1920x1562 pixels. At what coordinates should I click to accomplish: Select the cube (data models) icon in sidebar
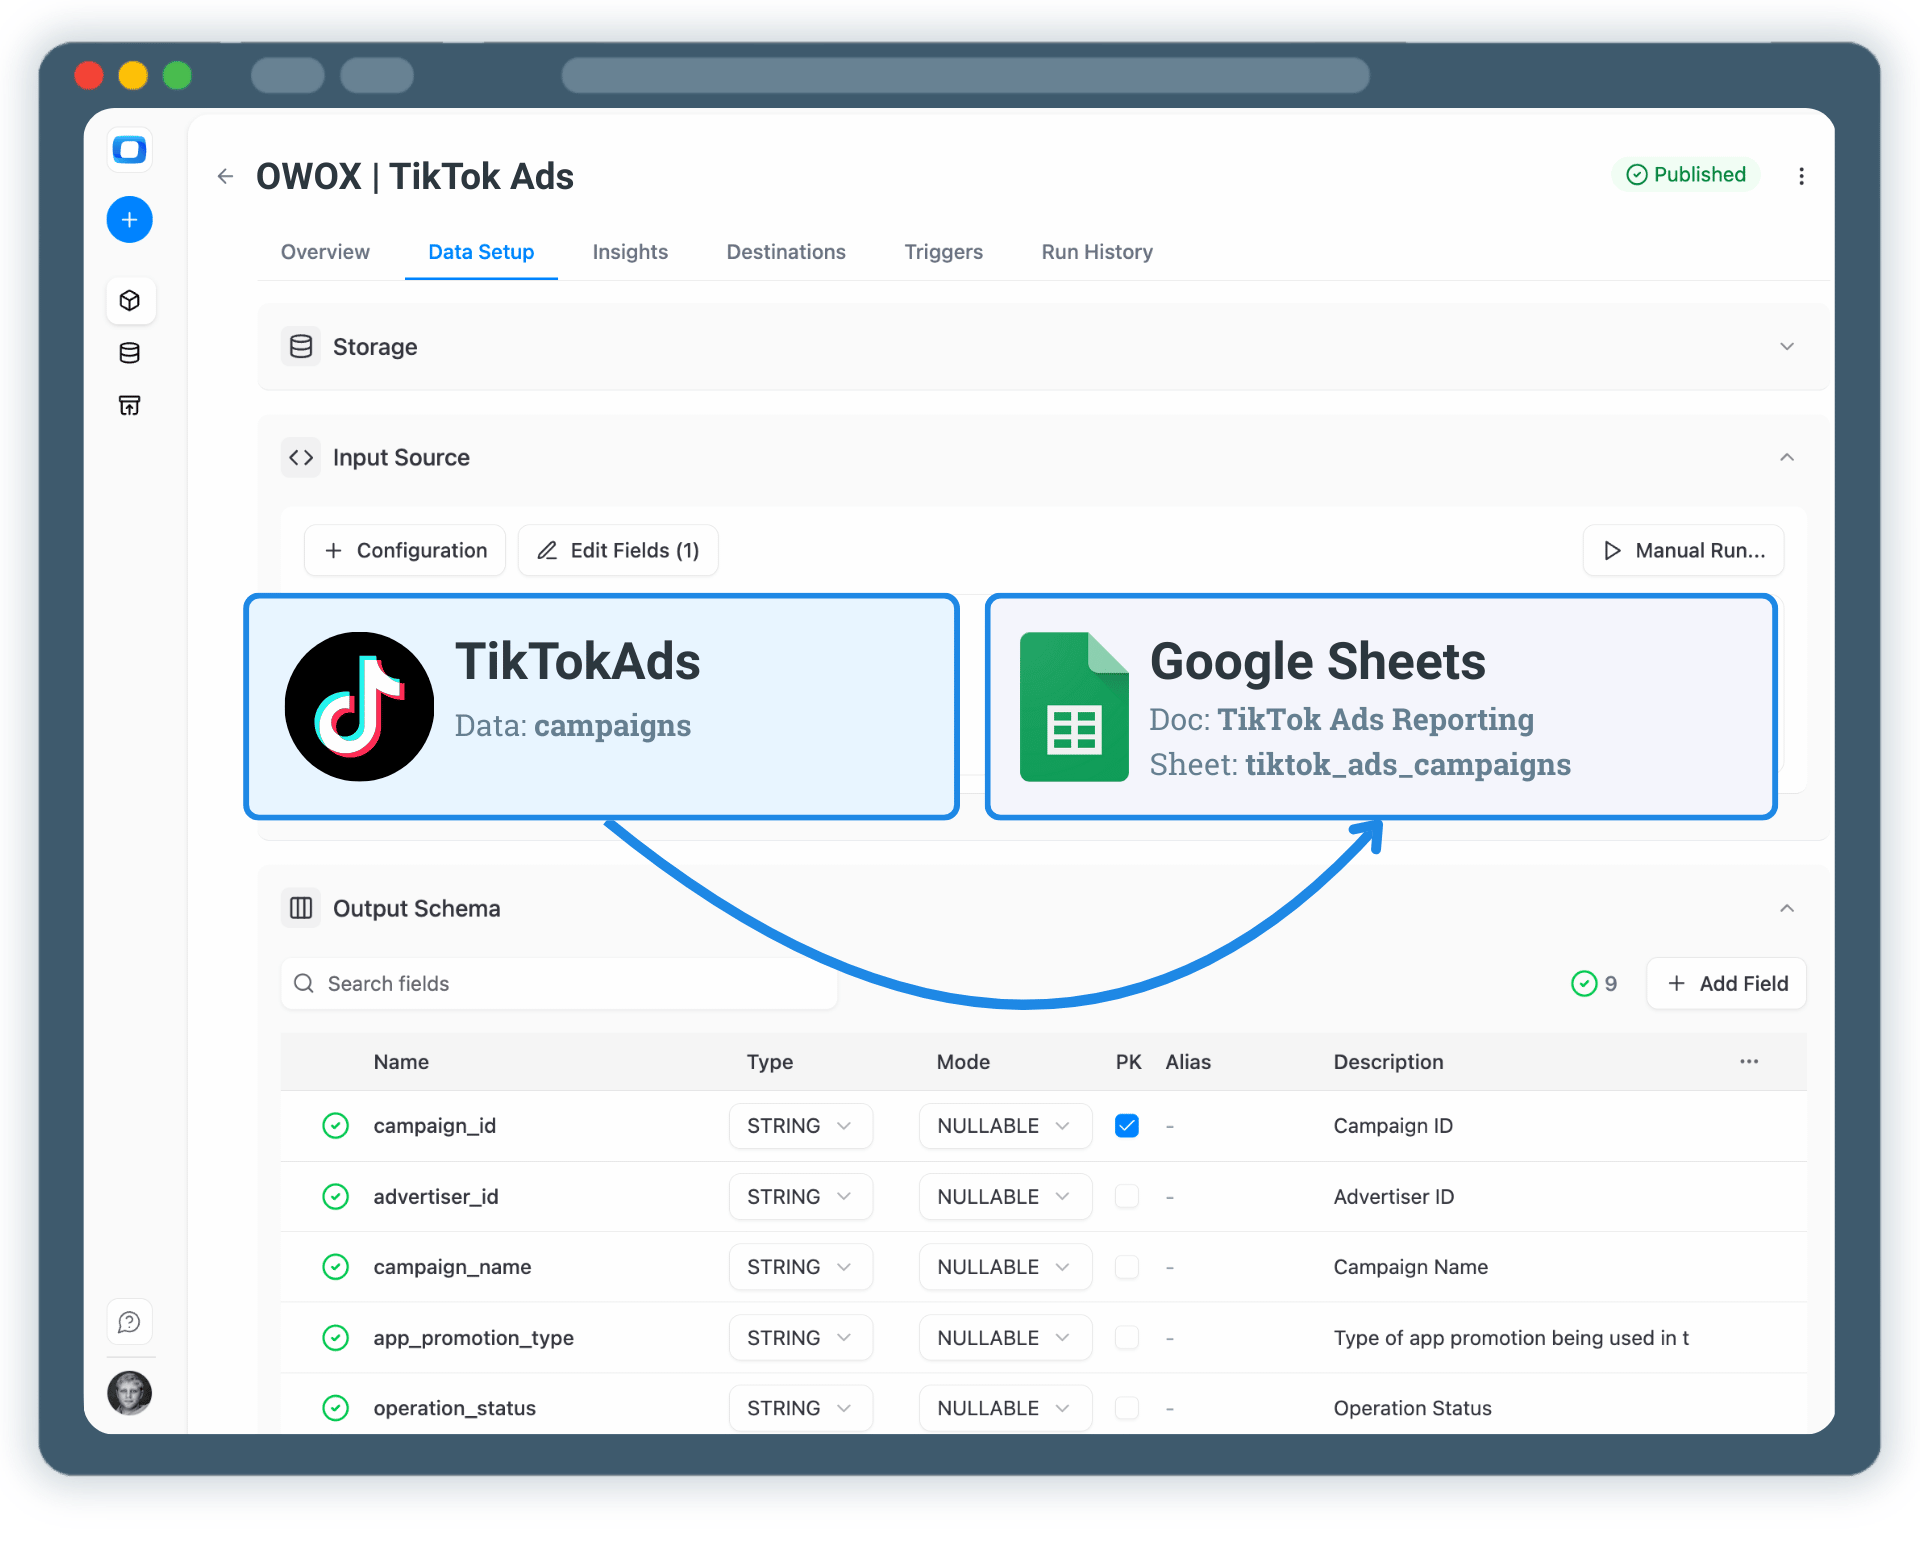point(130,300)
